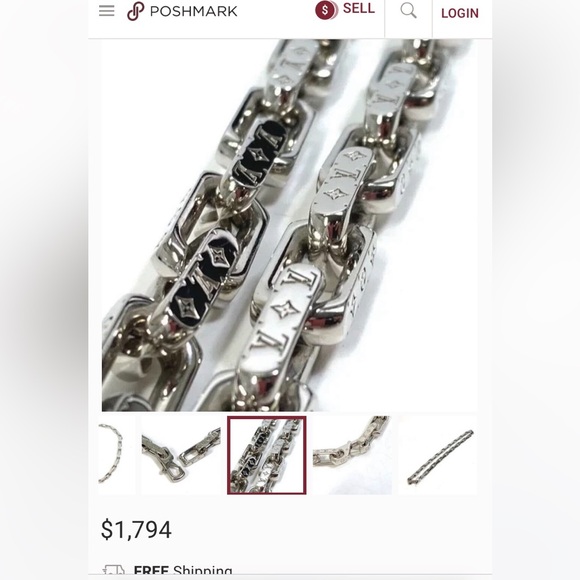Viewport: 580px width, 580px height.
Task: Click the $1,794 price
Action: [136, 529]
